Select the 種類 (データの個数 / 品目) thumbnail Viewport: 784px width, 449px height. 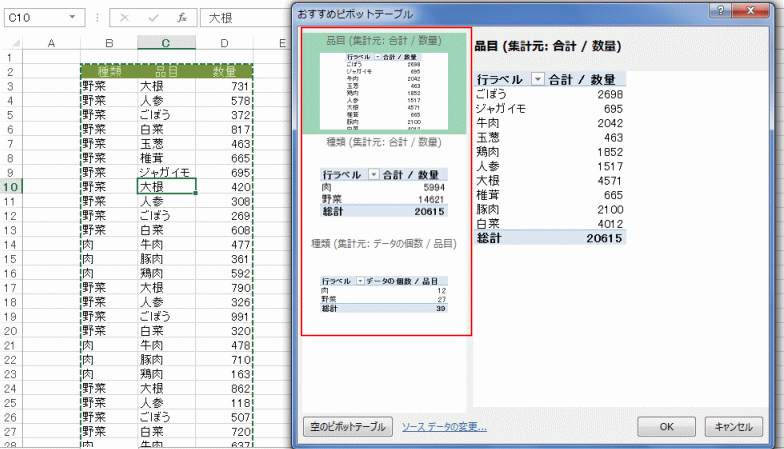[386, 280]
